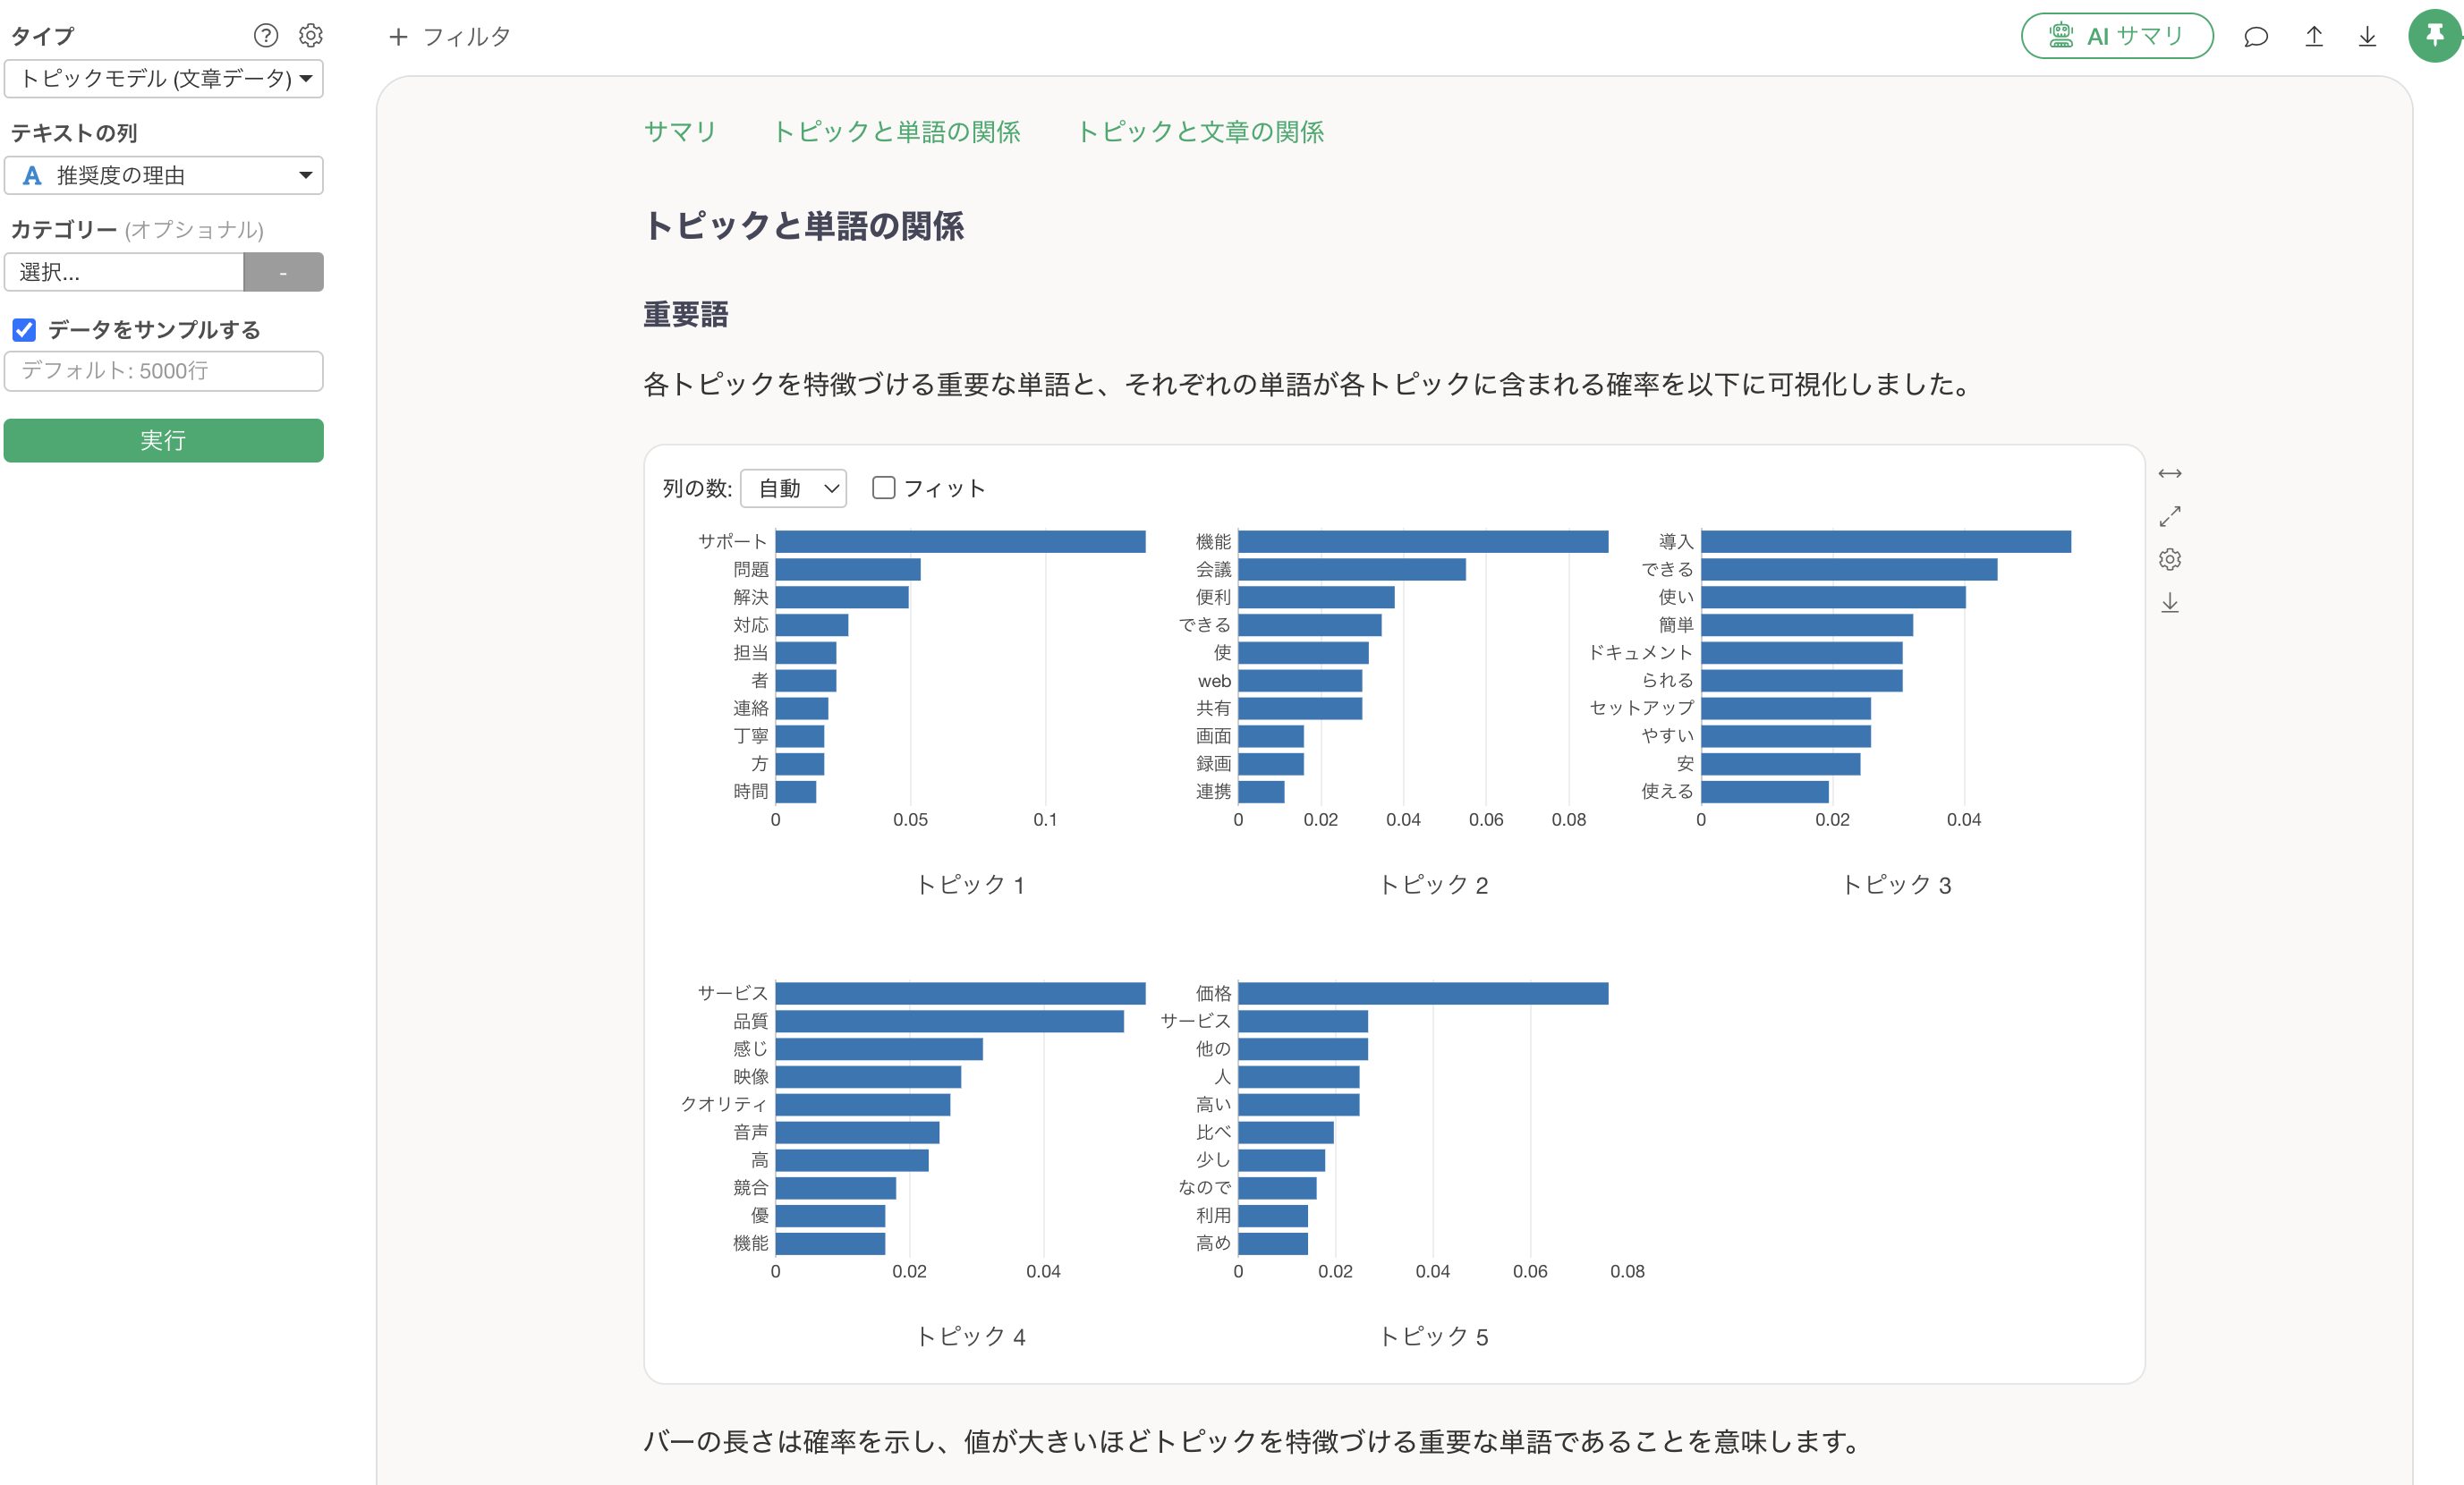This screenshot has width=2464, height=1485.
Task: Click the green 実行 button
Action: click(x=164, y=440)
